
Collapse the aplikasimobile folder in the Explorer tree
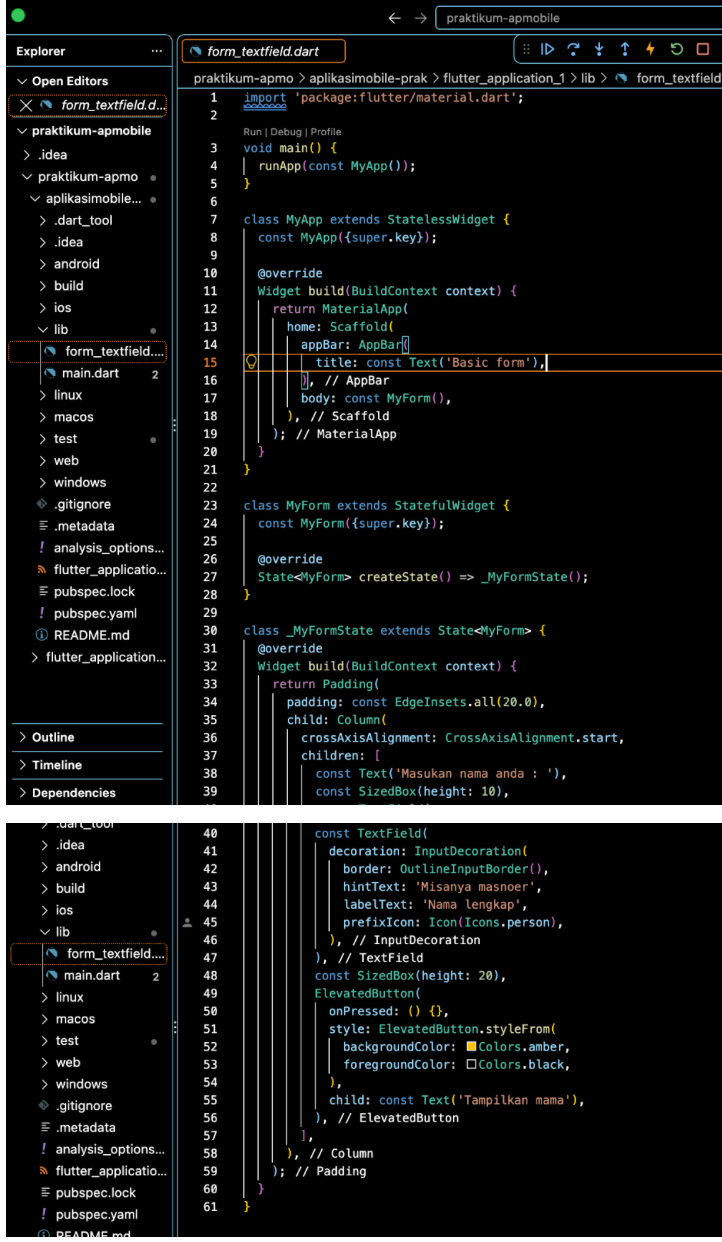click(x=36, y=199)
